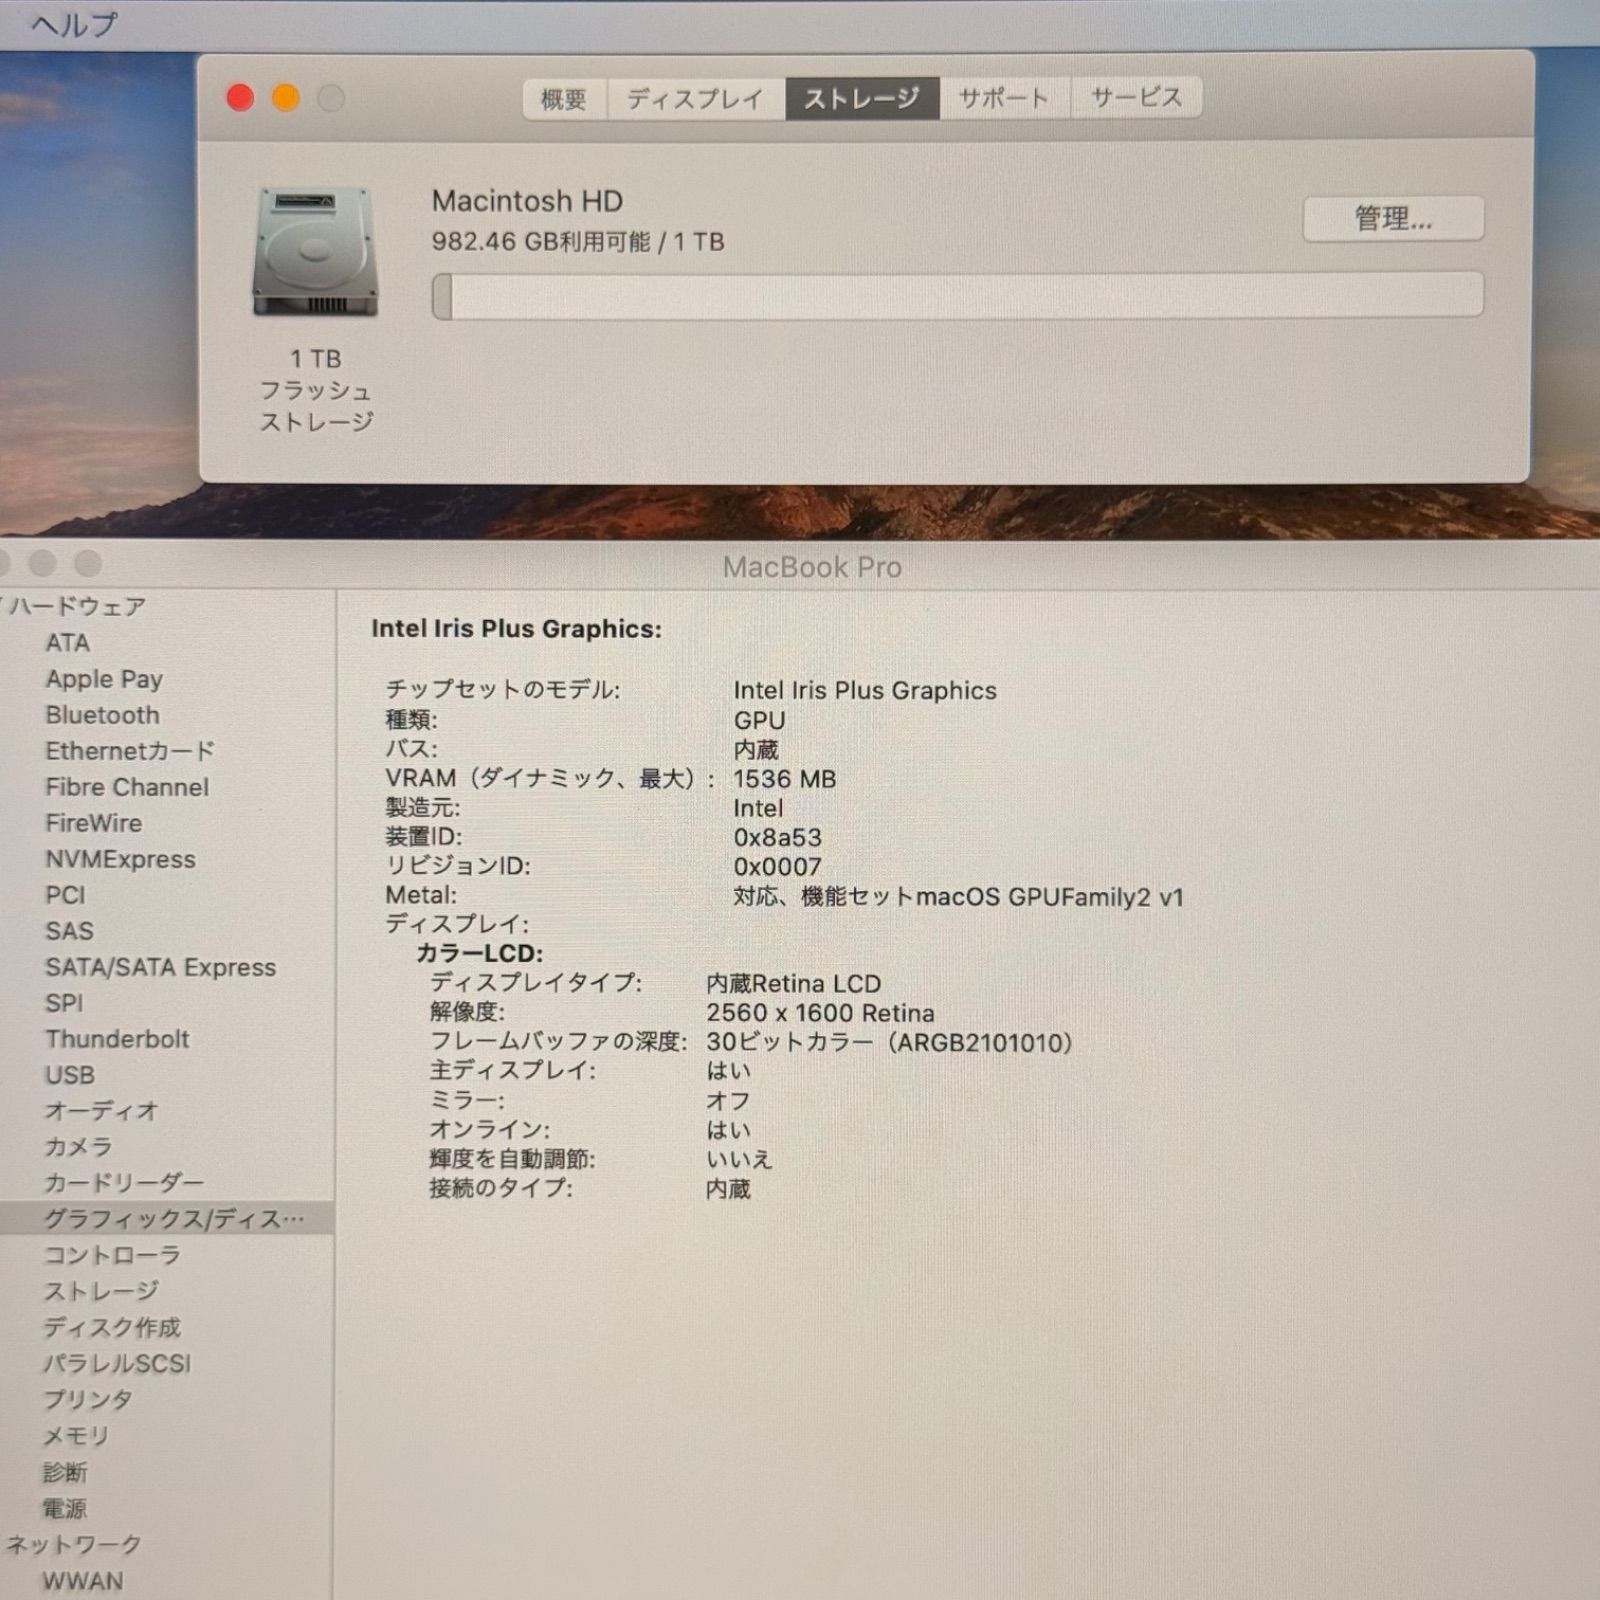
Task: Select Apple Pay in the sidebar
Action: 105,679
